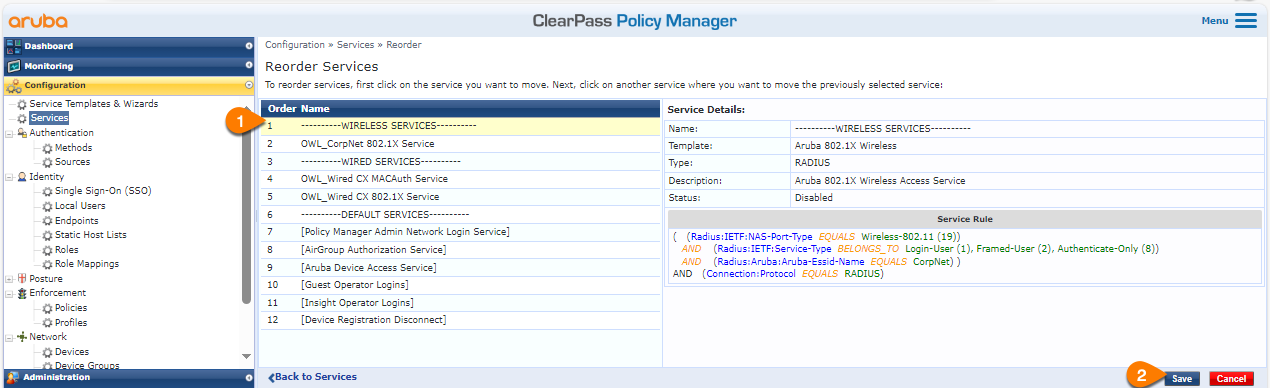The image size is (1270, 388).
Task: Select Guest Operator Logins row
Action: (x=461, y=285)
